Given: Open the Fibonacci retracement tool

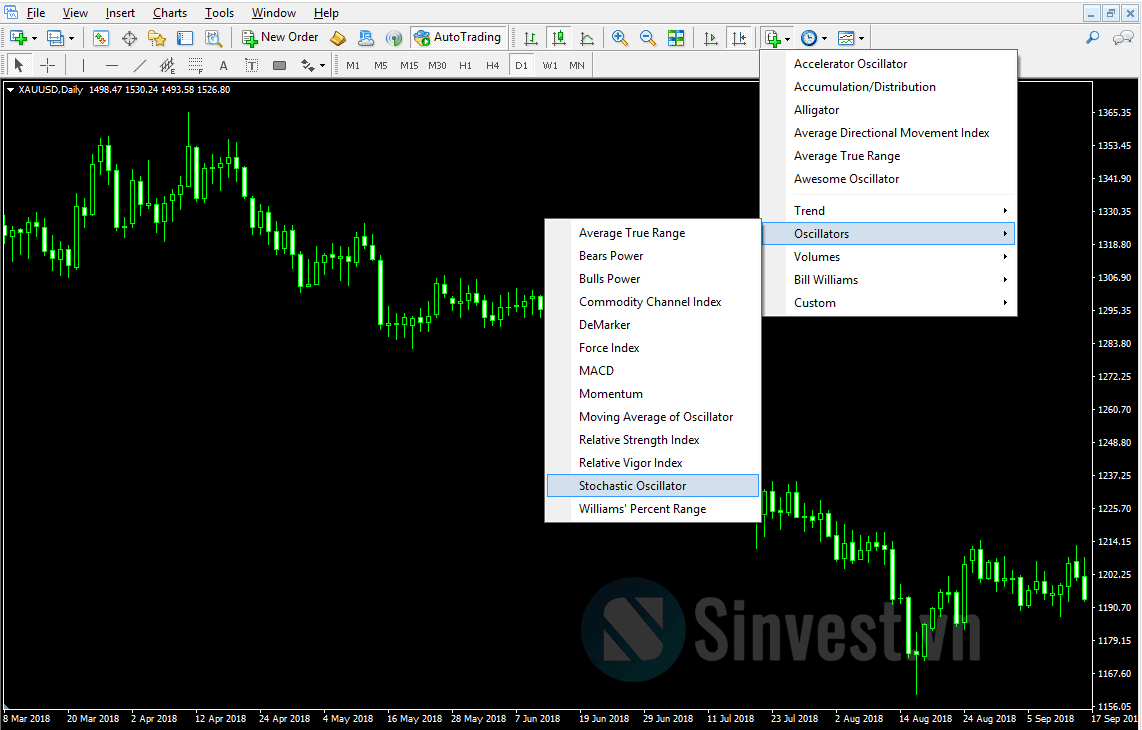Looking at the screenshot, I should pos(195,66).
